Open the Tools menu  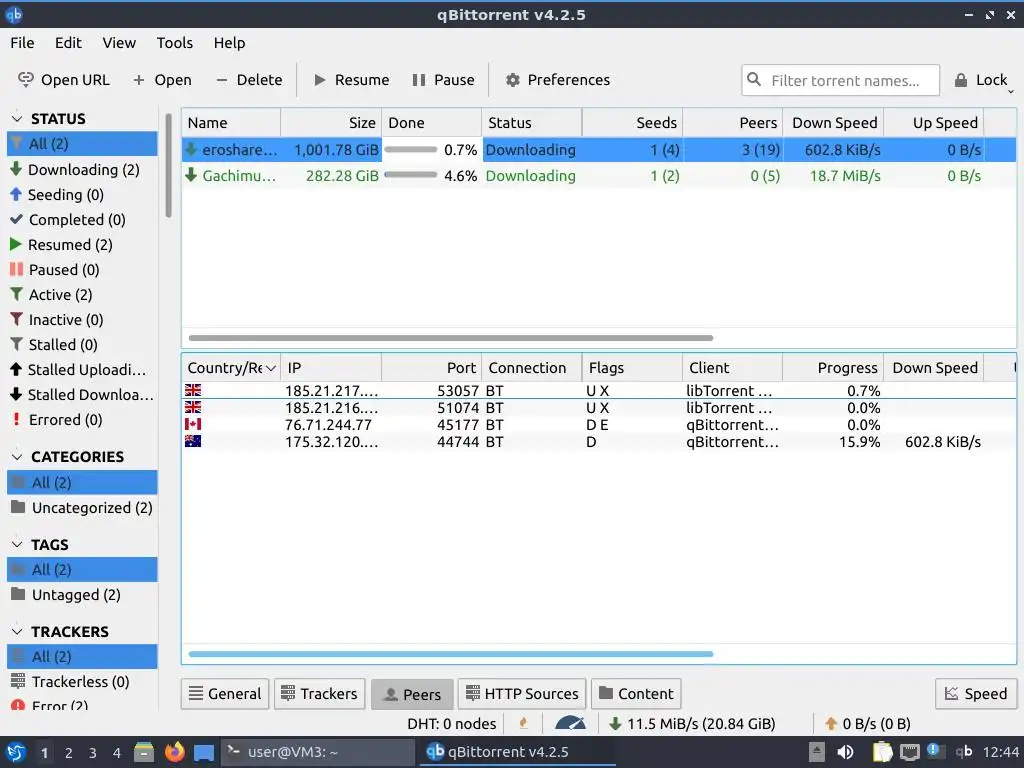click(174, 42)
